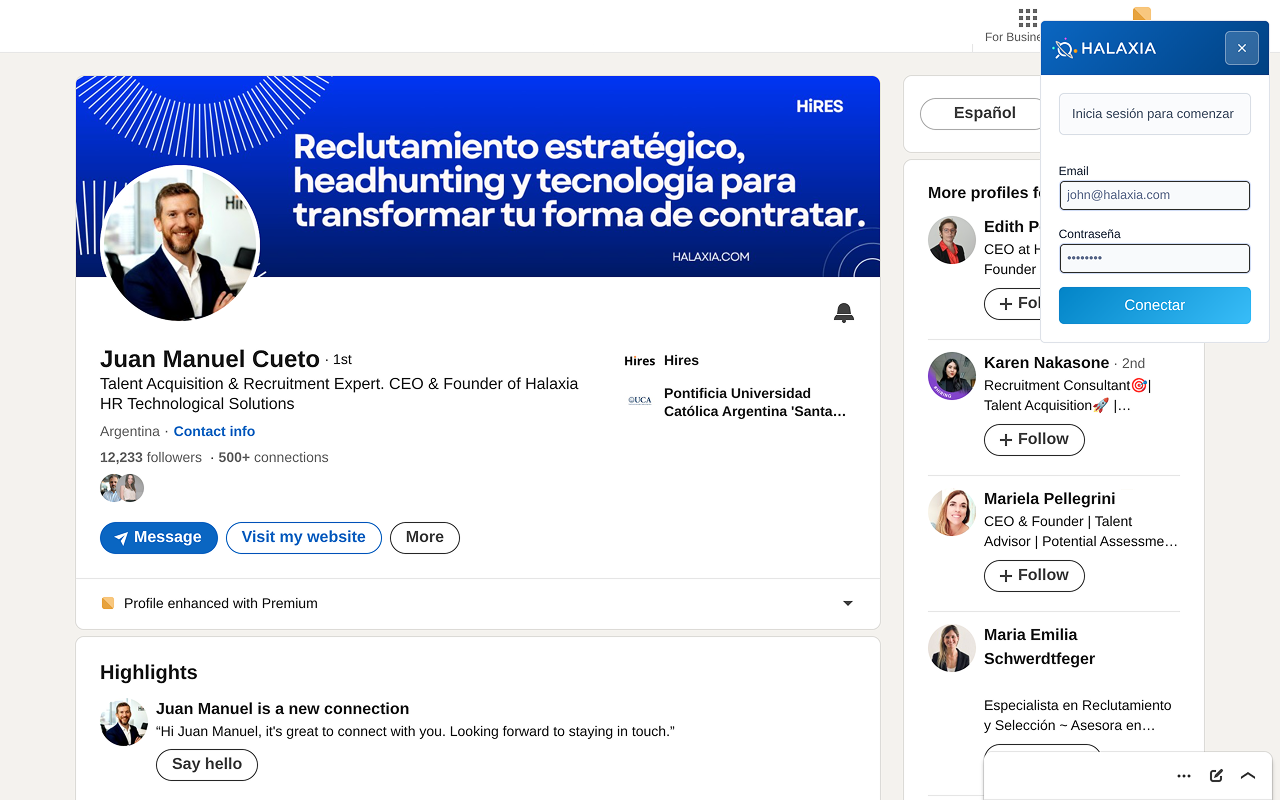Open Edith's profile picture
This screenshot has width=1280, height=800.
952,240
